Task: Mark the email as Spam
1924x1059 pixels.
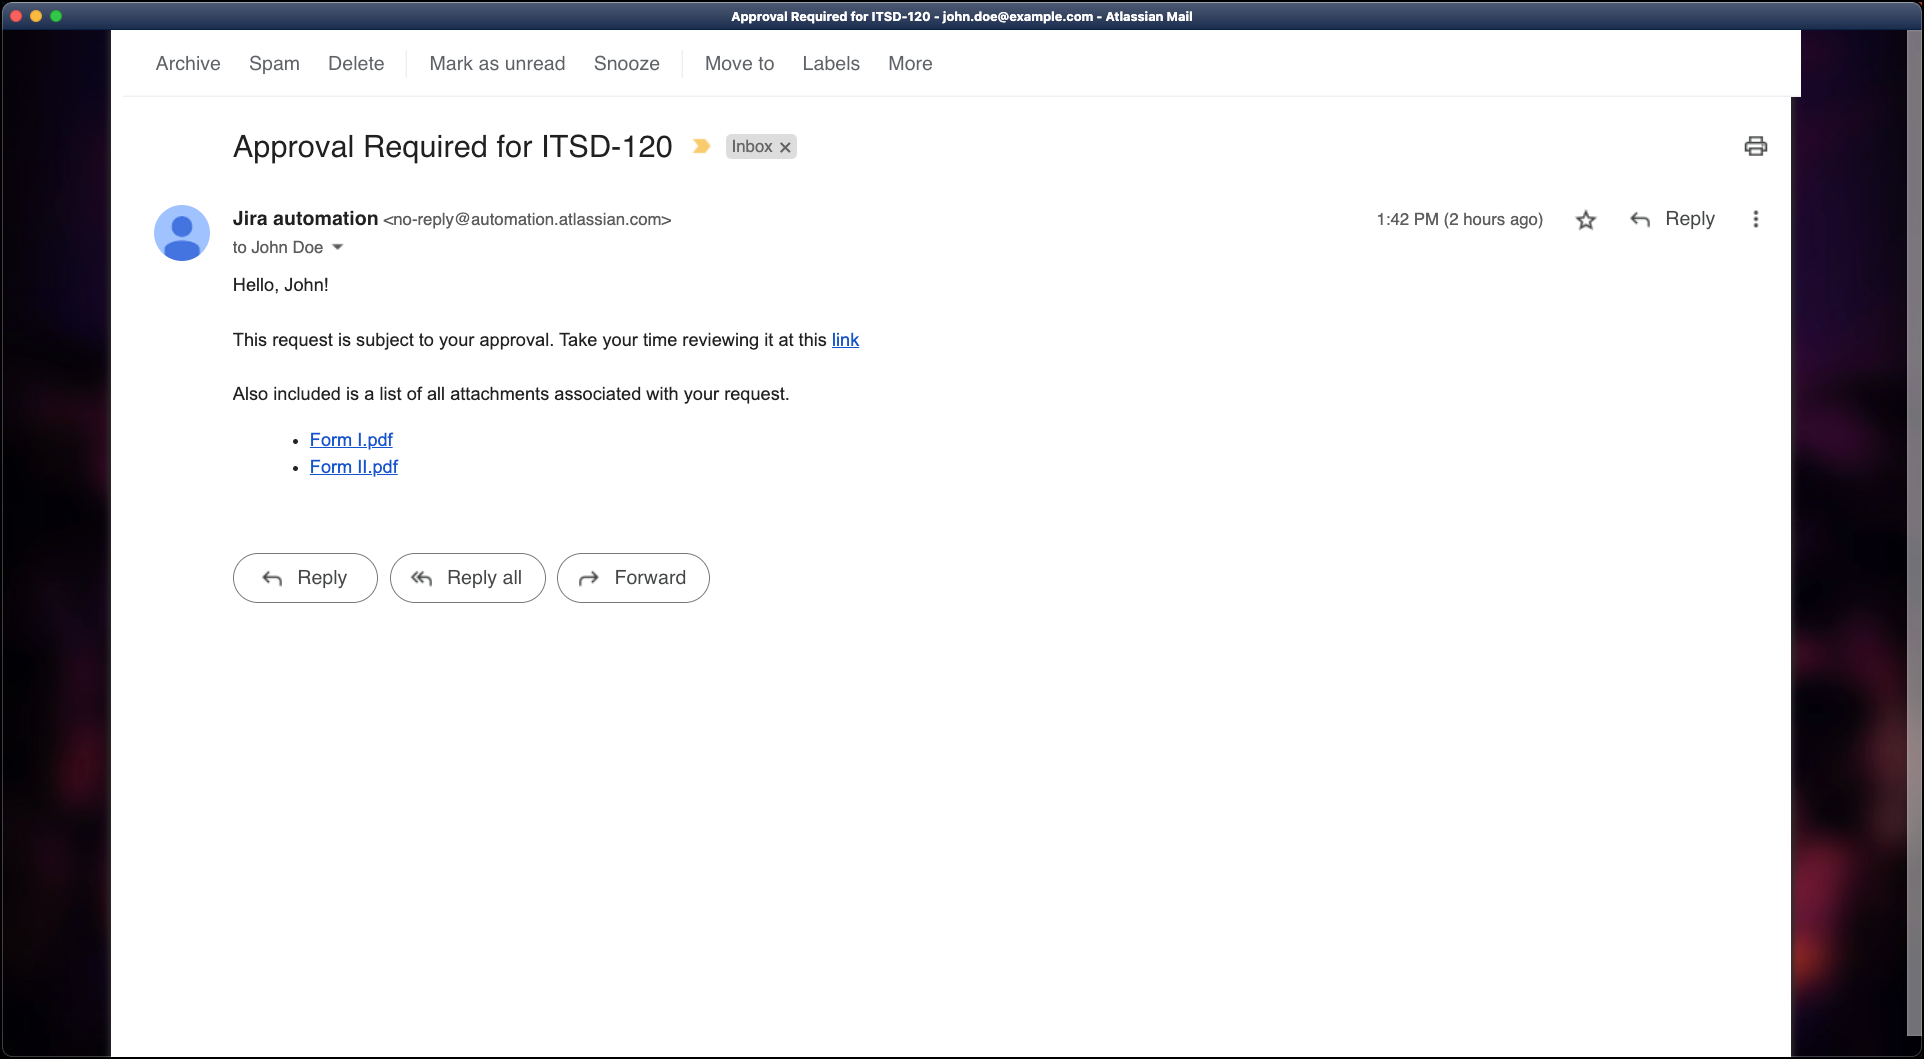Action: tap(274, 63)
